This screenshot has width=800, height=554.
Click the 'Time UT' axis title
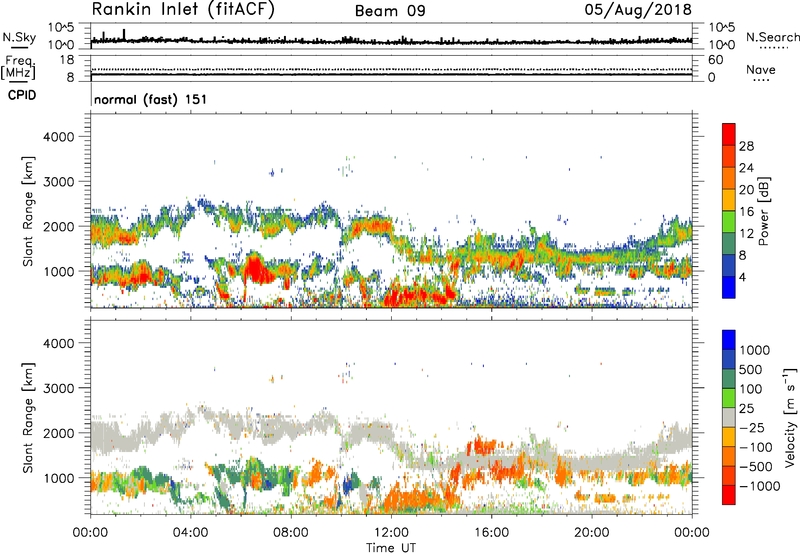coord(391,548)
